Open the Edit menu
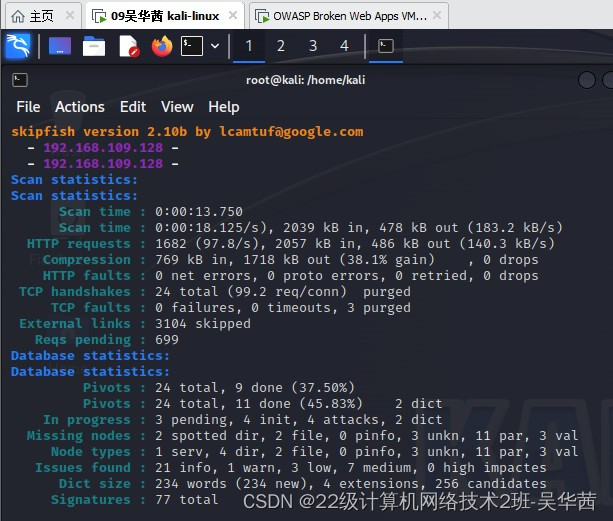This screenshot has width=613, height=521. [x=133, y=107]
